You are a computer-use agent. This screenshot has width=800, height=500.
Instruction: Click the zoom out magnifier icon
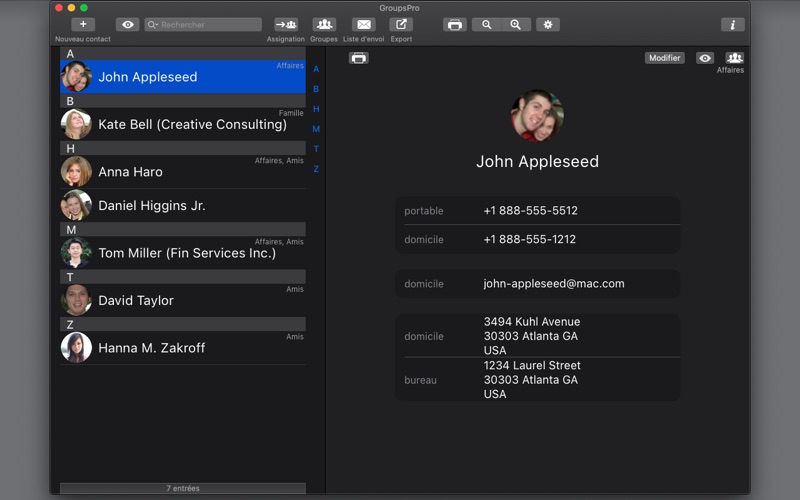(x=487, y=24)
